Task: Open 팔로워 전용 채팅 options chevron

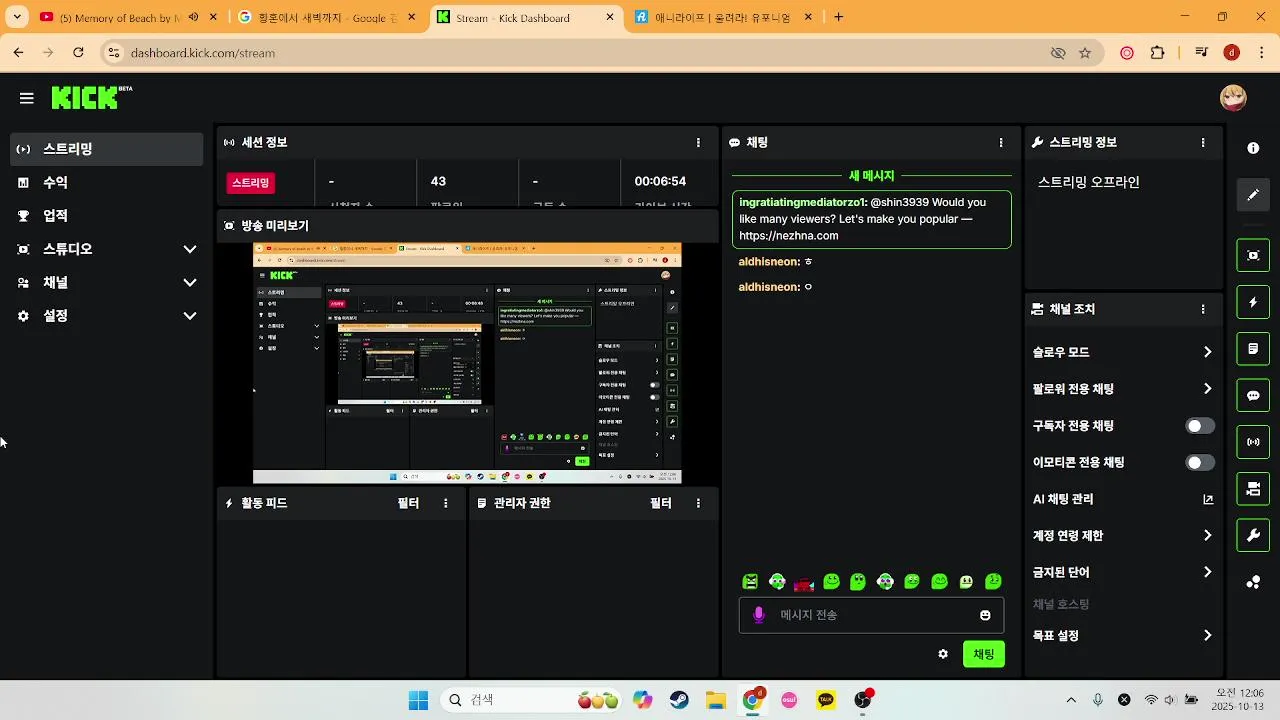Action: pos(1207,389)
